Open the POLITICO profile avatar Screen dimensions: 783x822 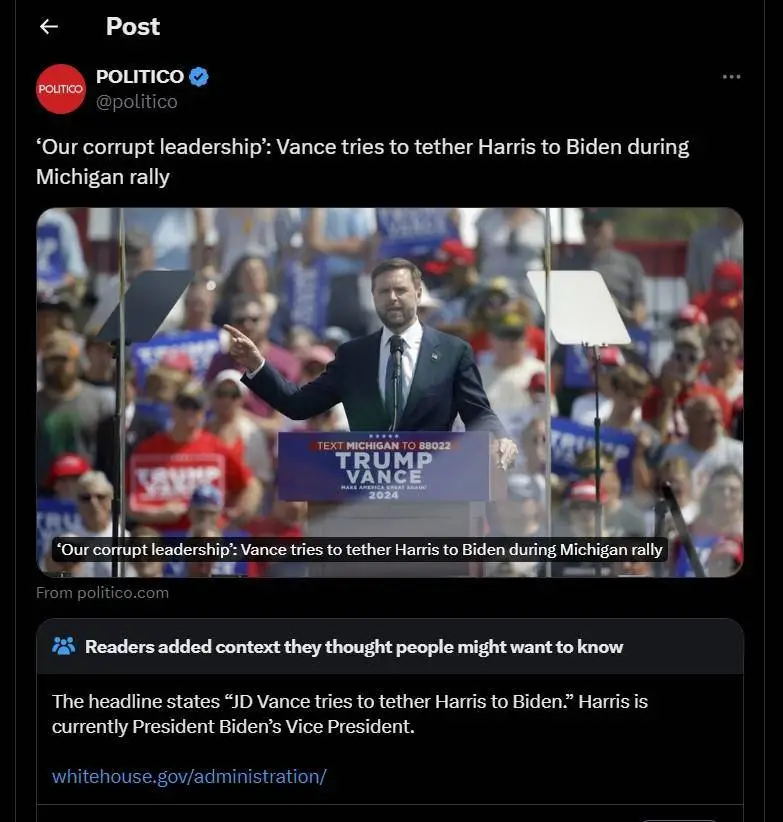pos(61,89)
